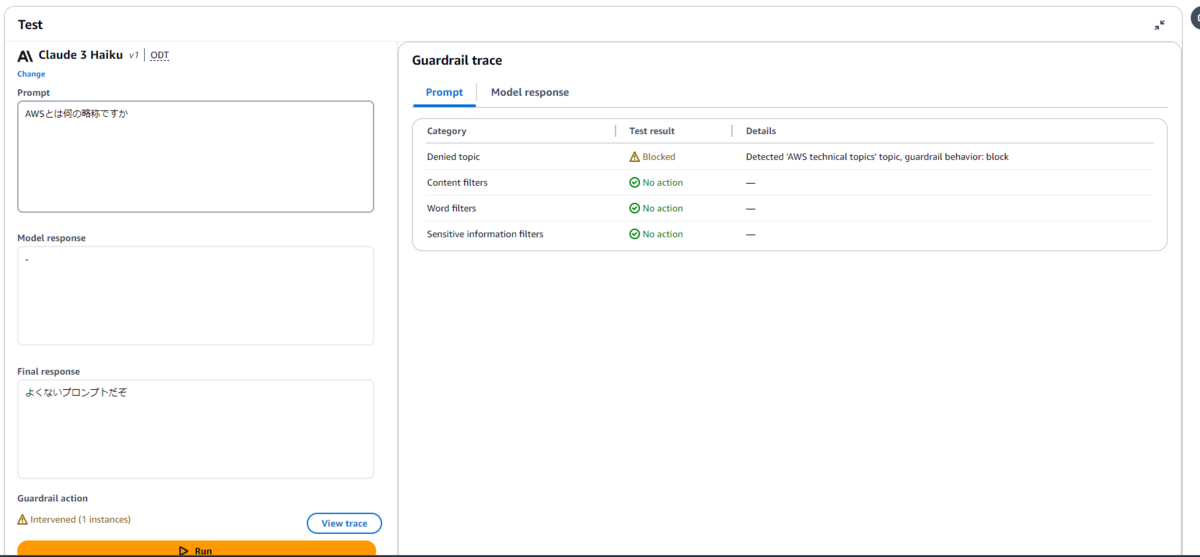The image size is (1200, 557).
Task: Focus the Prompt text area
Action: (196, 156)
